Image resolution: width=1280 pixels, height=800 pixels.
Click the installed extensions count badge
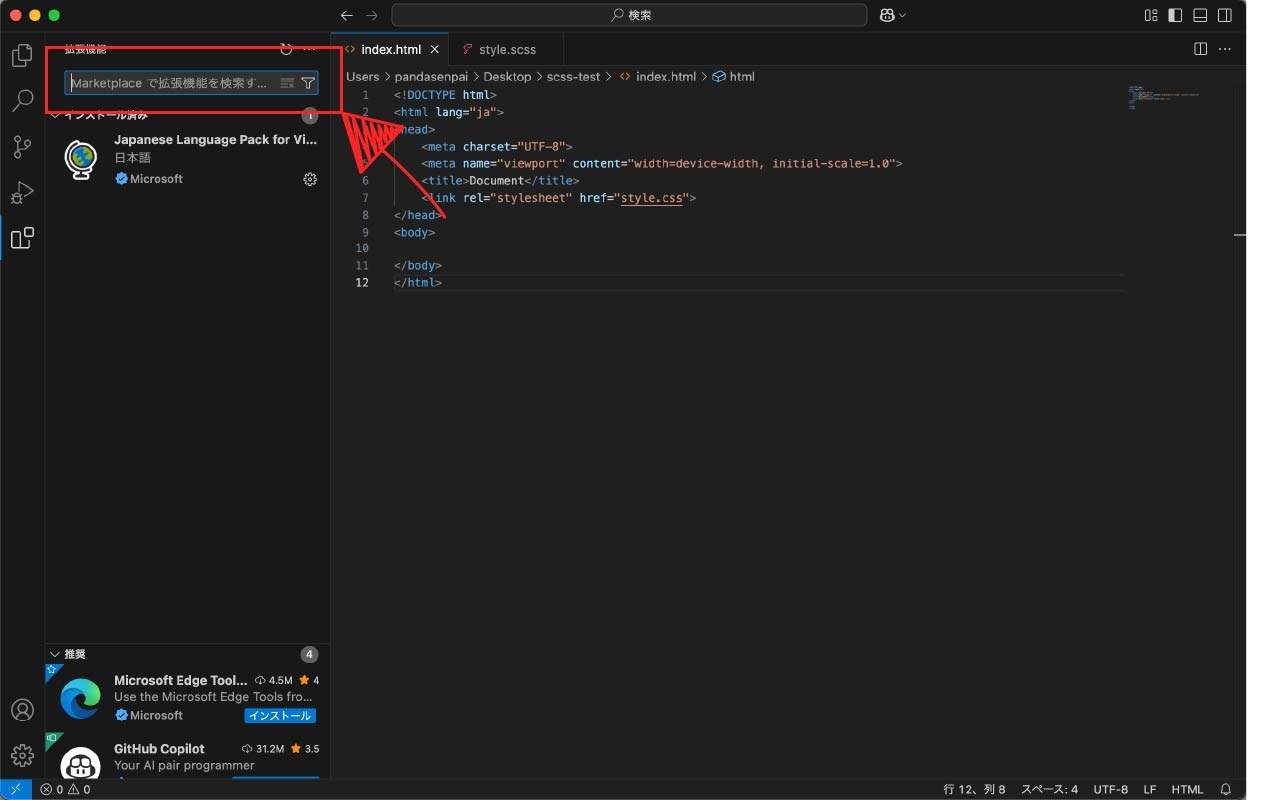pyautogui.click(x=310, y=115)
